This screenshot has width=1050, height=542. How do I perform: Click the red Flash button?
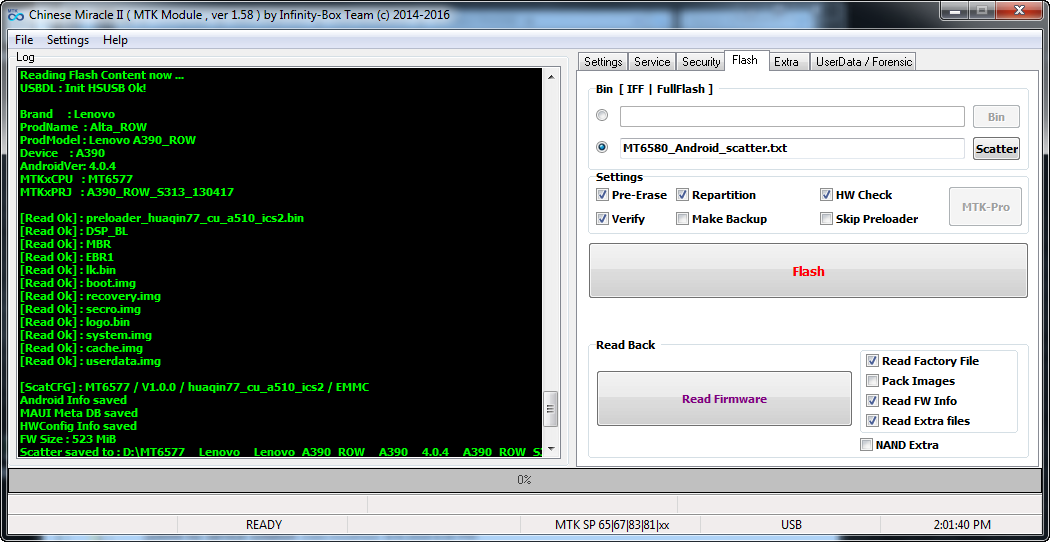tap(808, 271)
